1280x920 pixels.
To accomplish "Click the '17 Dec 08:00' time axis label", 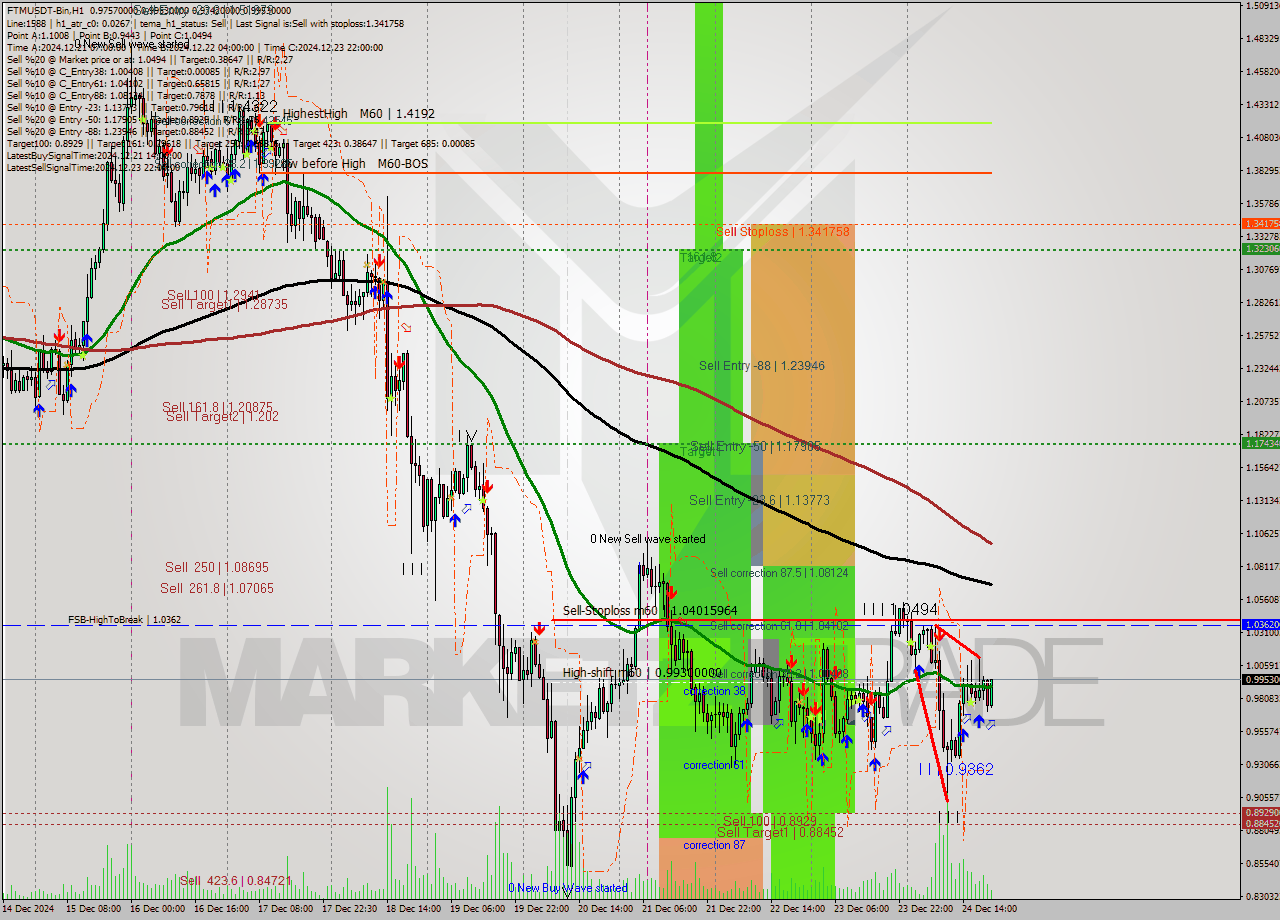I will coord(284,909).
